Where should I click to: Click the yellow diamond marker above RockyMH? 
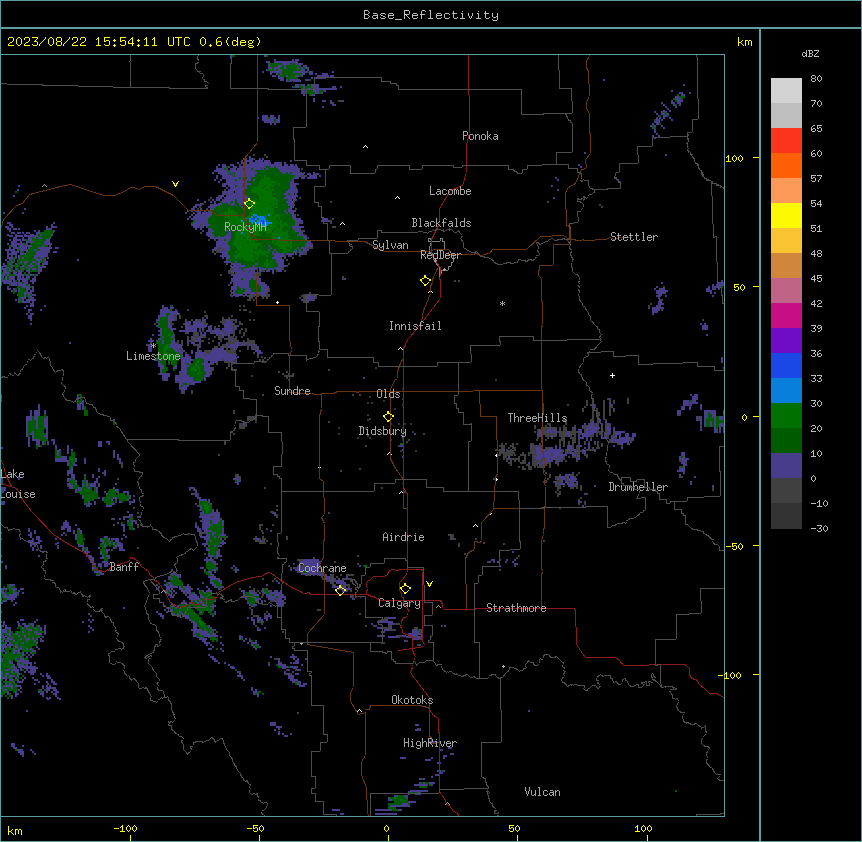tap(249, 204)
